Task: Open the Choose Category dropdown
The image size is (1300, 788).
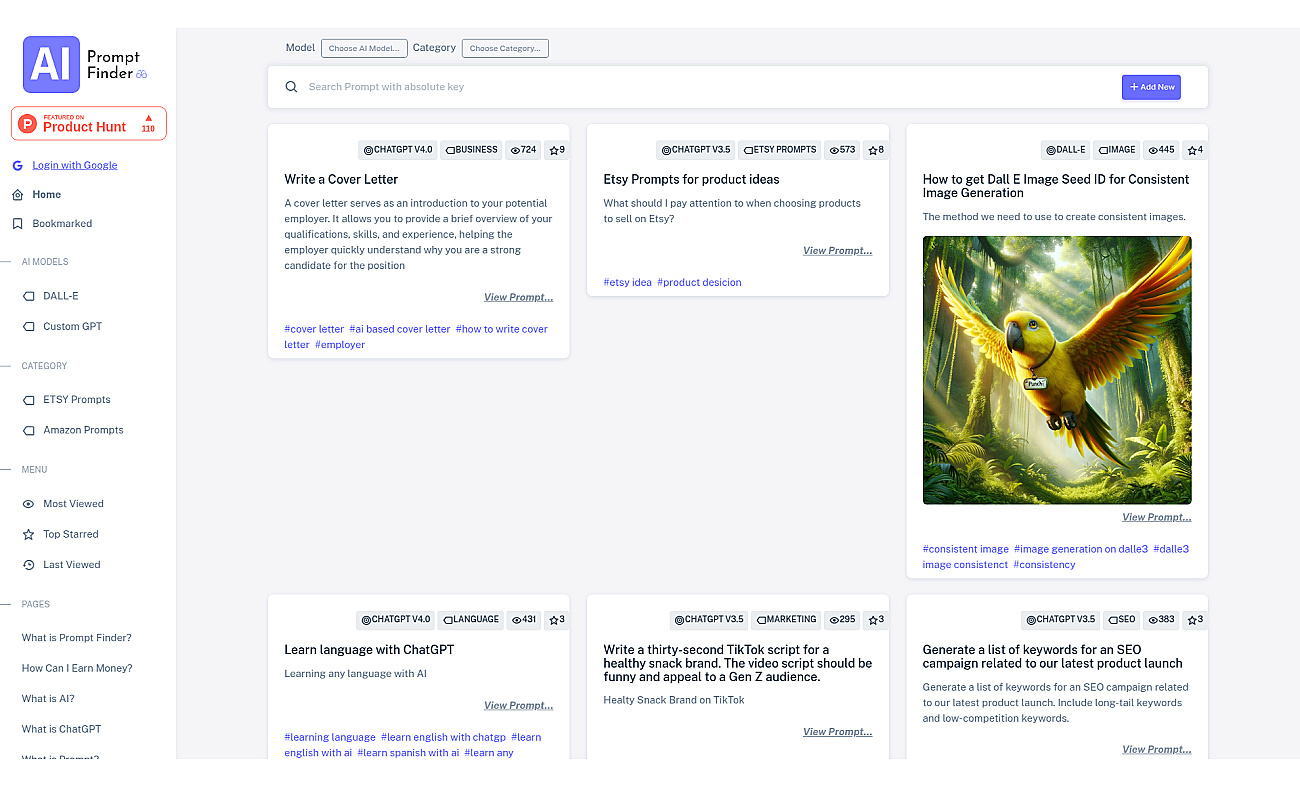Action: [x=505, y=48]
